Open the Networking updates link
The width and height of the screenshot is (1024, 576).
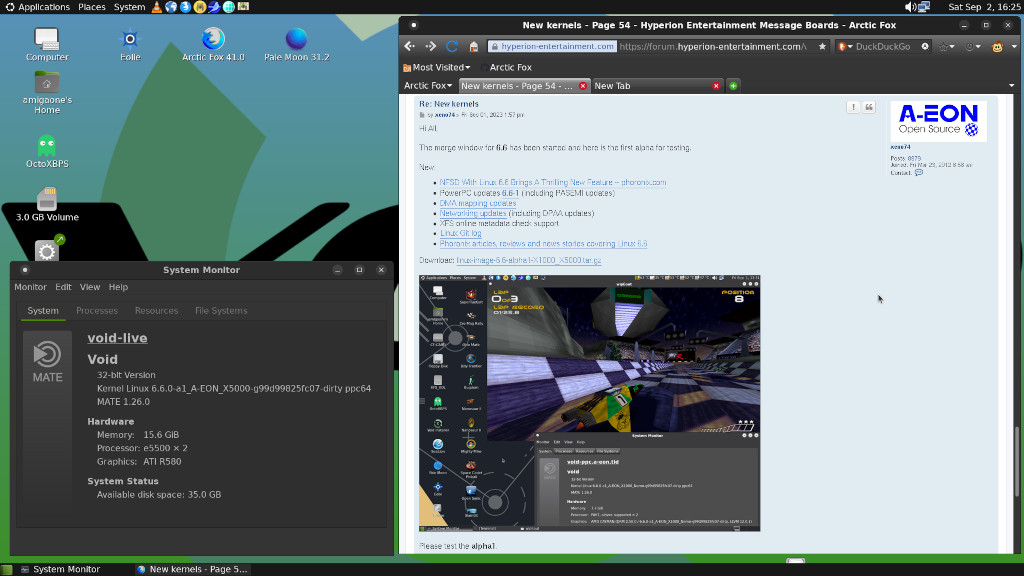pos(473,214)
